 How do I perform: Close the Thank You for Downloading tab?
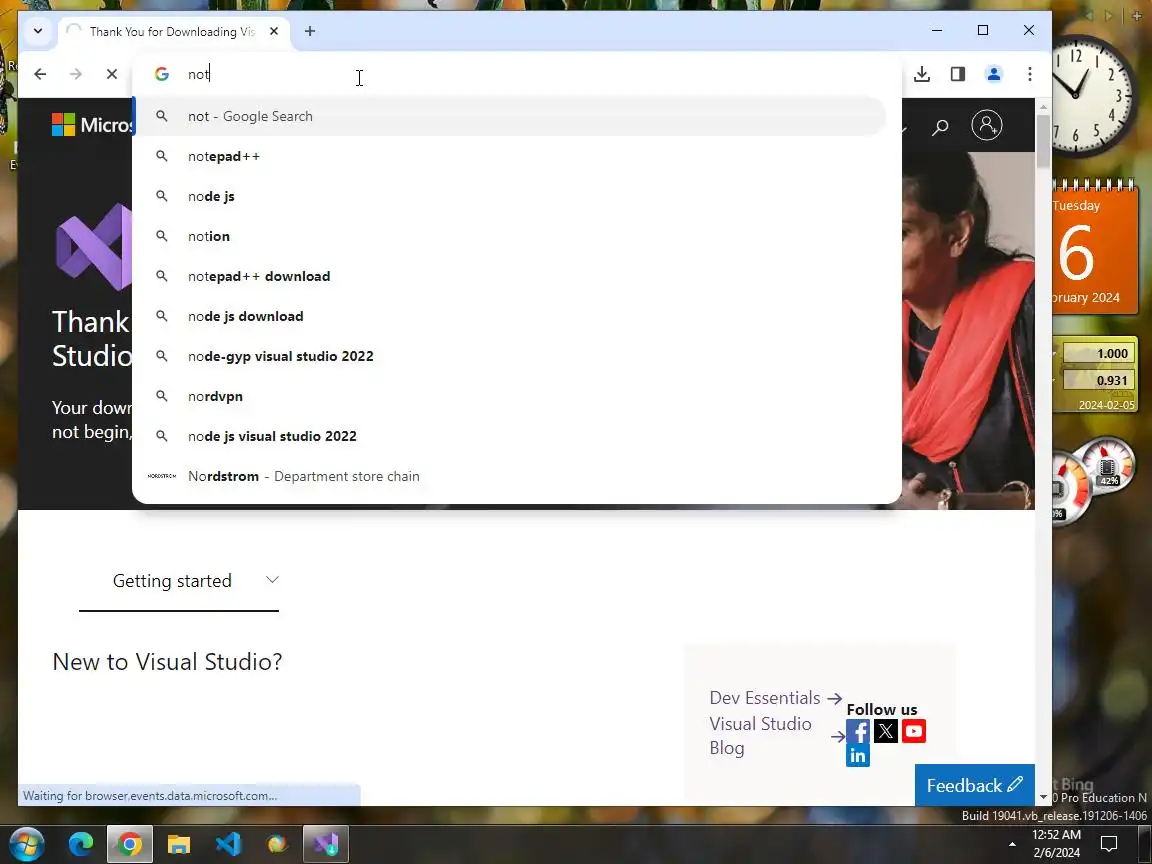[274, 32]
